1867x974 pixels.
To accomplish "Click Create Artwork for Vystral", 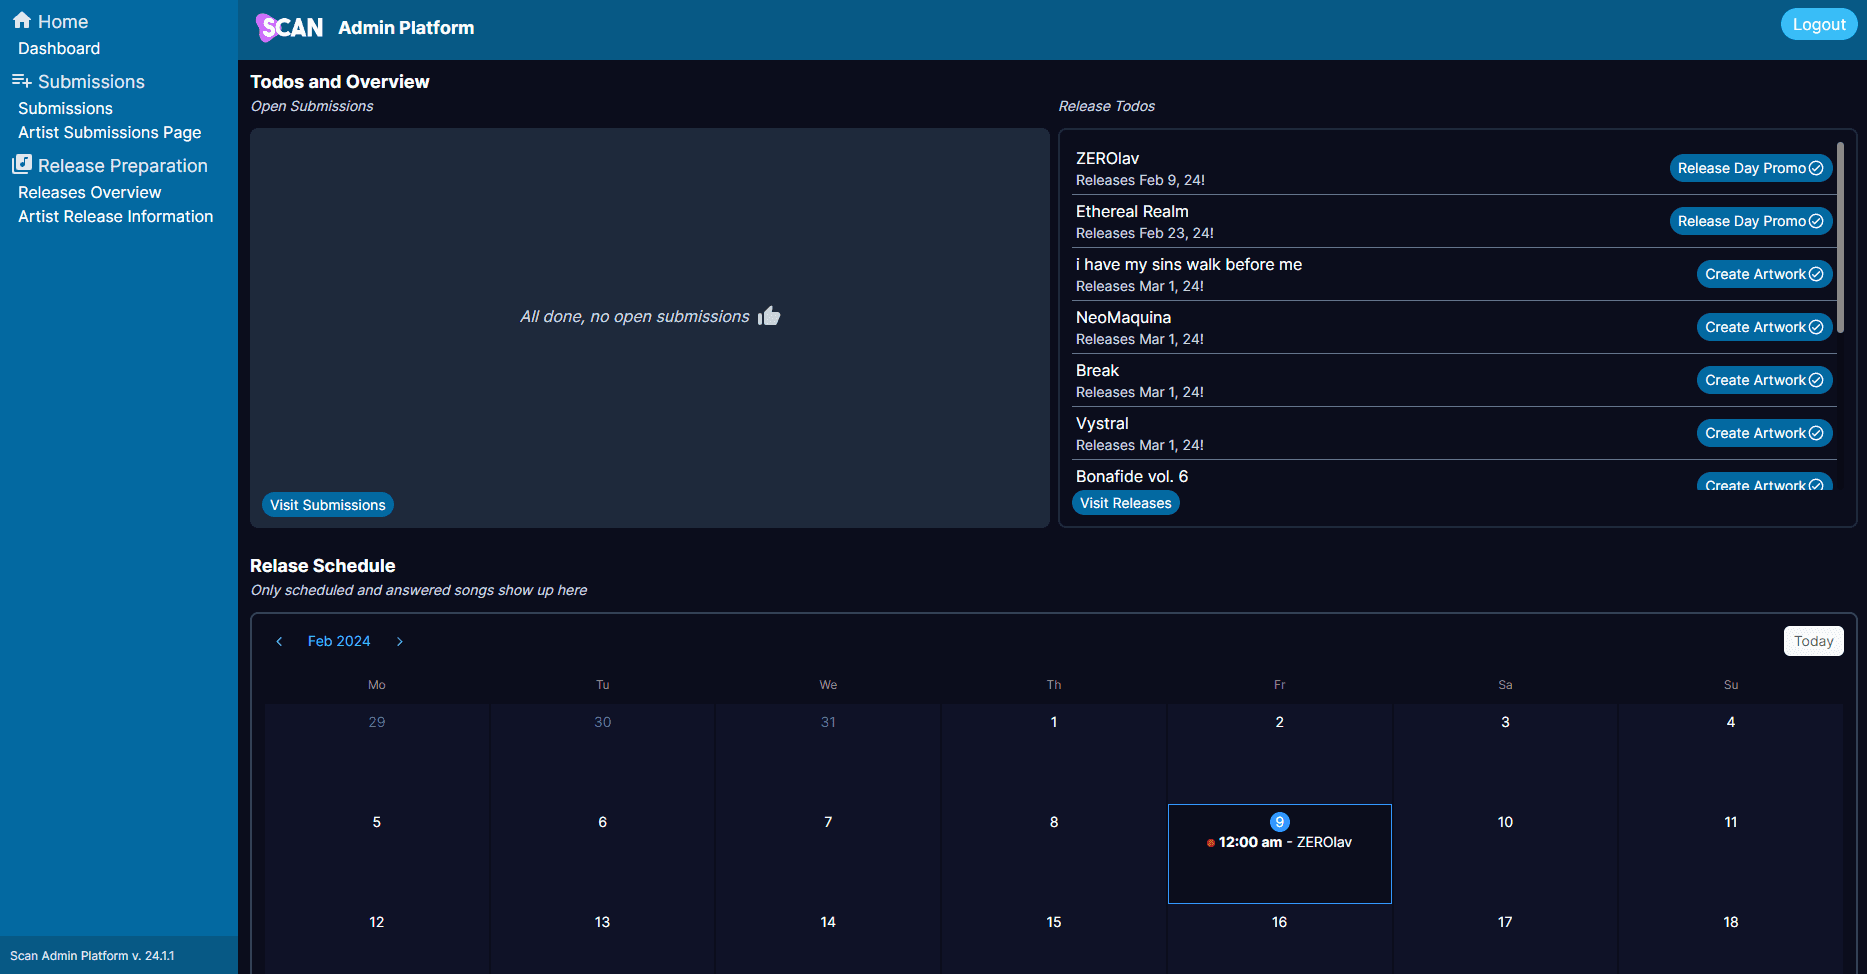I will pos(1764,433).
